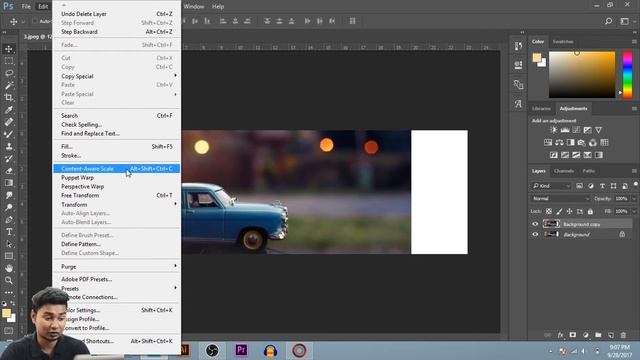Select the Hand tool
Screen dimensions: 640x360
click(9, 268)
